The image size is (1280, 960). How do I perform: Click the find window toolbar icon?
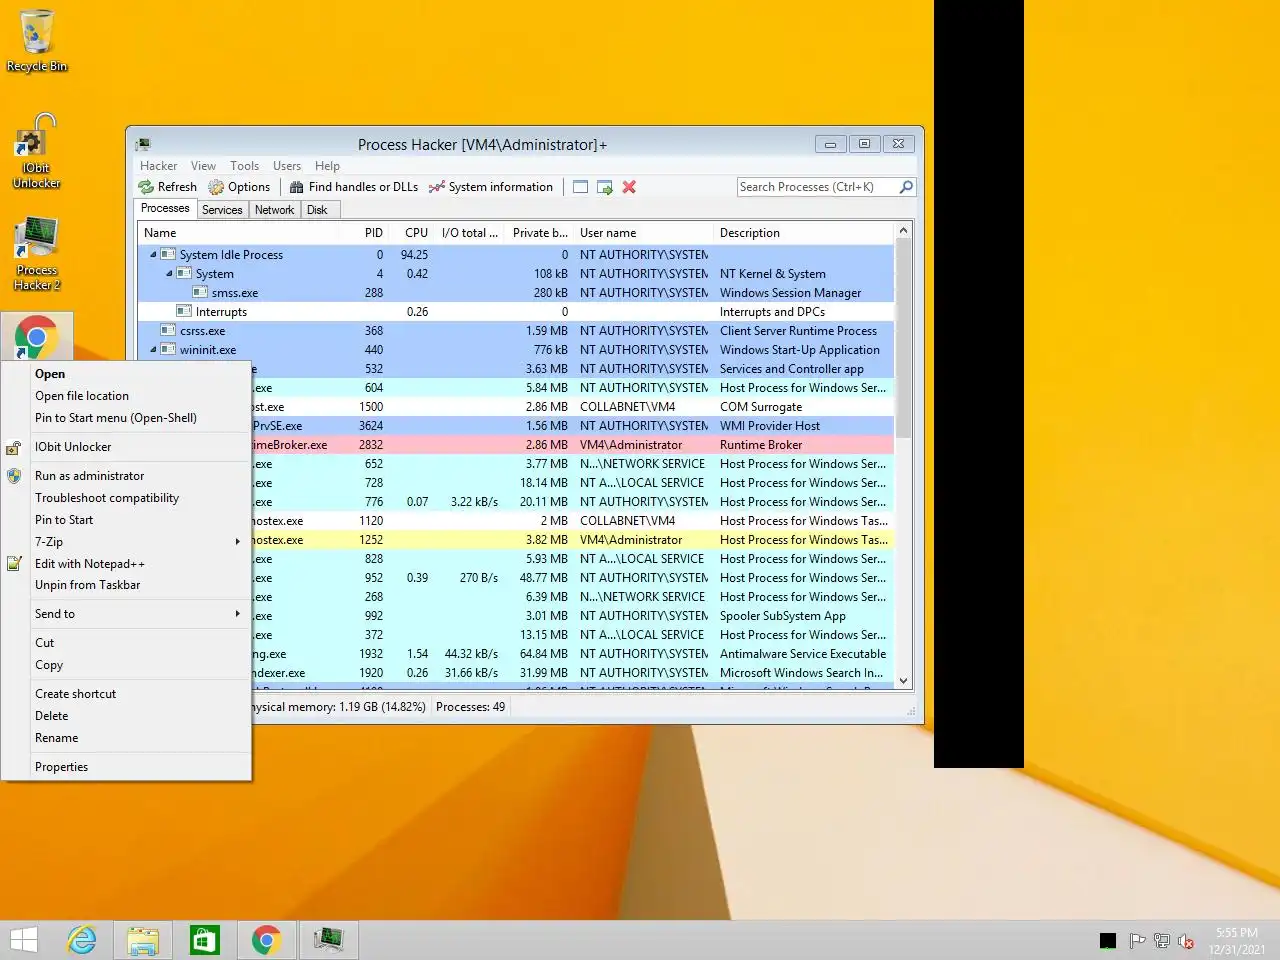click(x=580, y=187)
